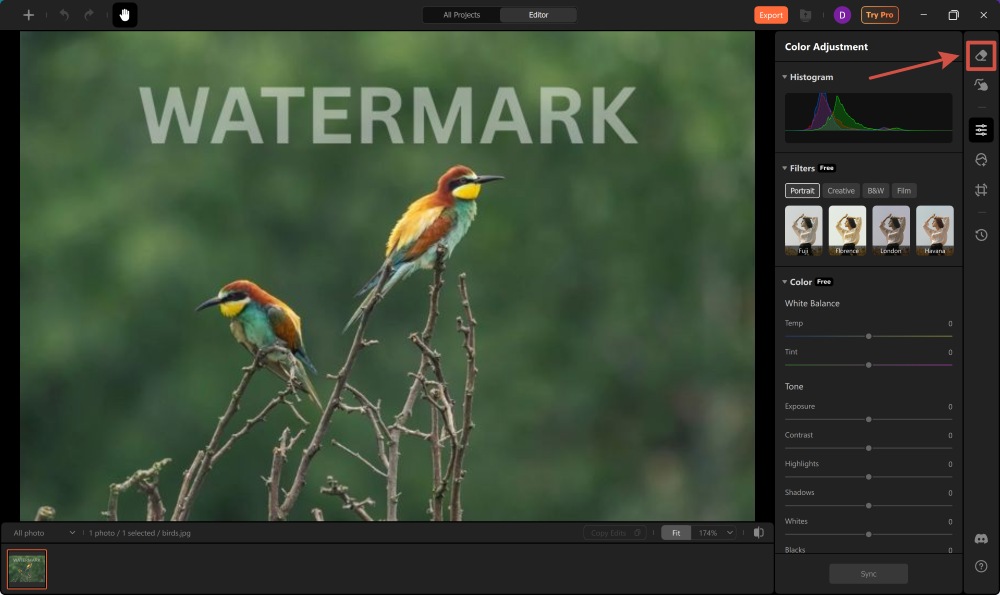Click the orange Export button
The width and height of the screenshot is (1000, 595).
771,15
